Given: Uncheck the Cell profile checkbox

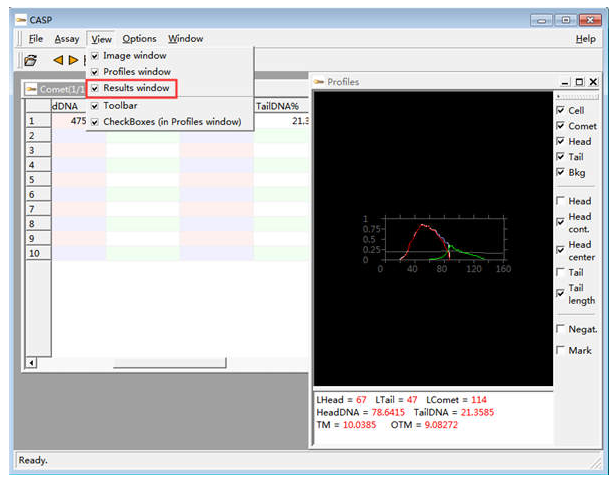Looking at the screenshot, I should pos(560,110).
